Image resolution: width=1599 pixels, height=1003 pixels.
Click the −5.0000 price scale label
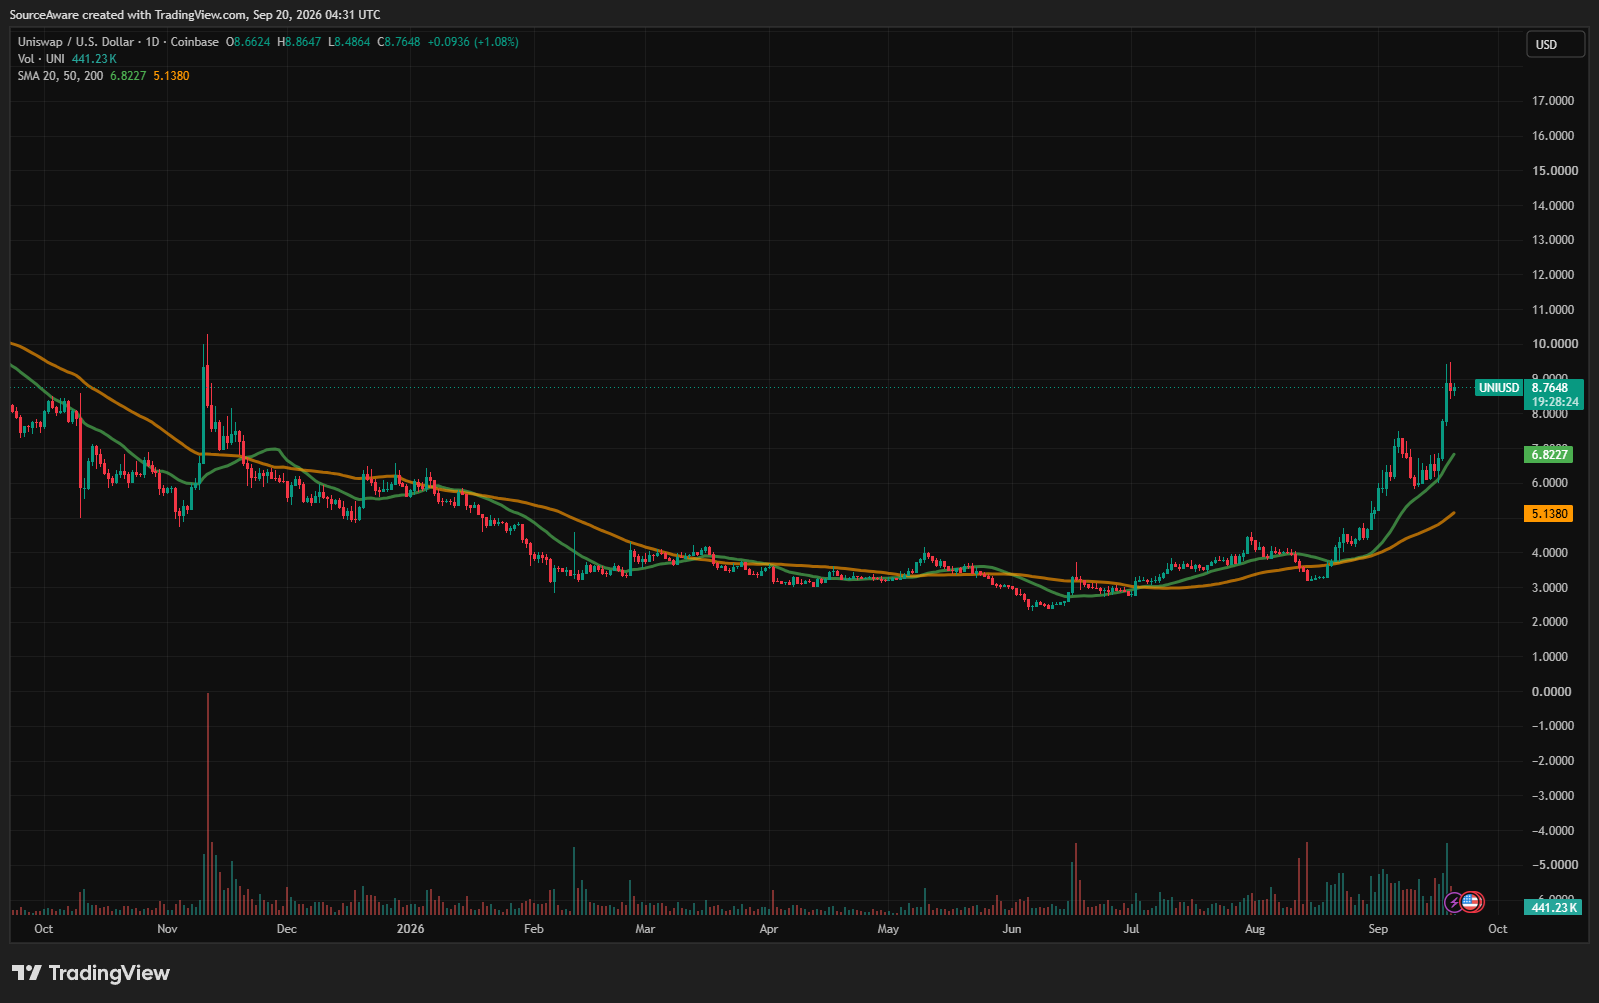(x=1553, y=865)
